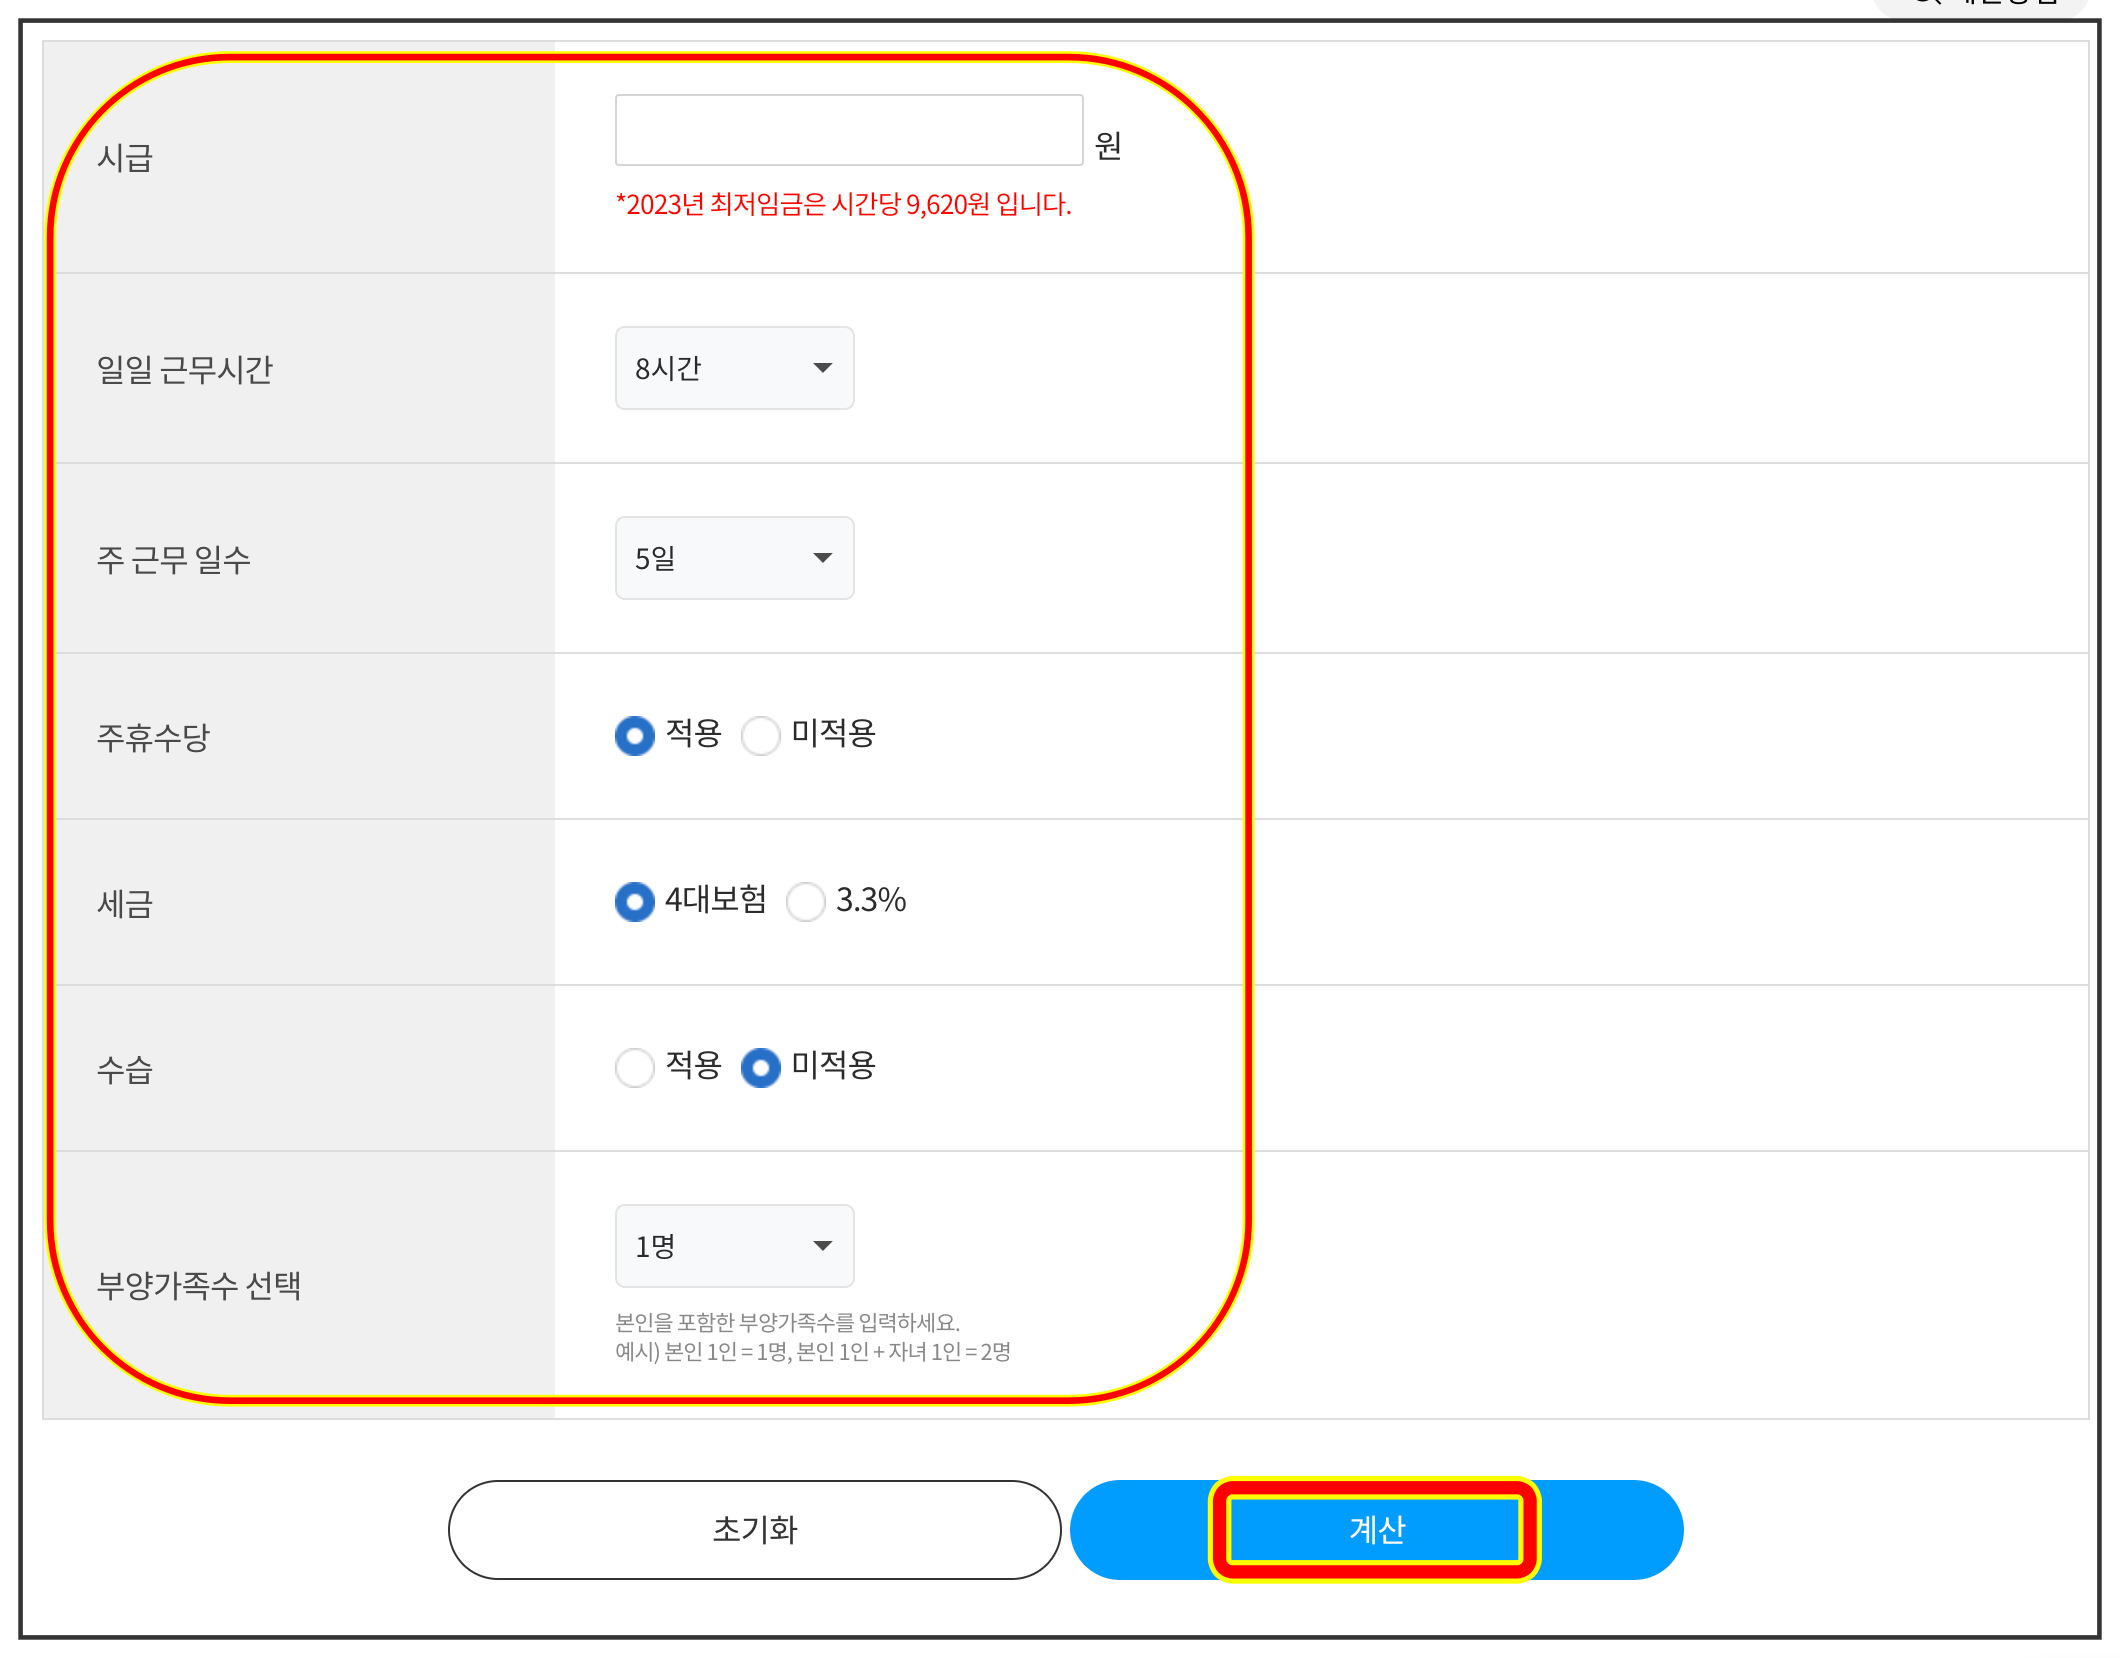Viewport: 2120px width, 1658px height.
Task: Select 미적용 for 수습
Action: click(x=761, y=1068)
